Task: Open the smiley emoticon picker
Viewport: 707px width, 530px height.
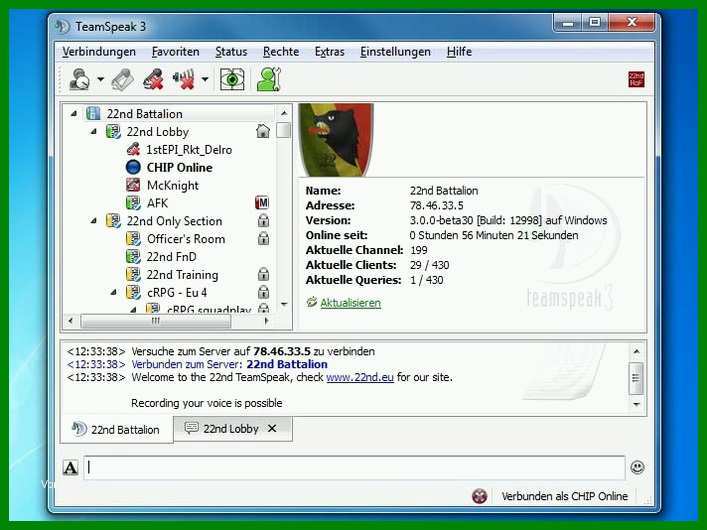Action: (637, 467)
